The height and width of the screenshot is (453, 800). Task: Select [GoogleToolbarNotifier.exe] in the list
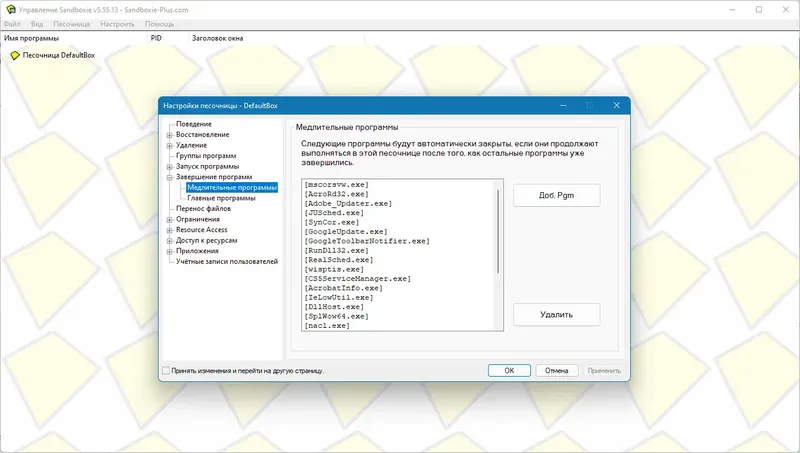click(367, 241)
